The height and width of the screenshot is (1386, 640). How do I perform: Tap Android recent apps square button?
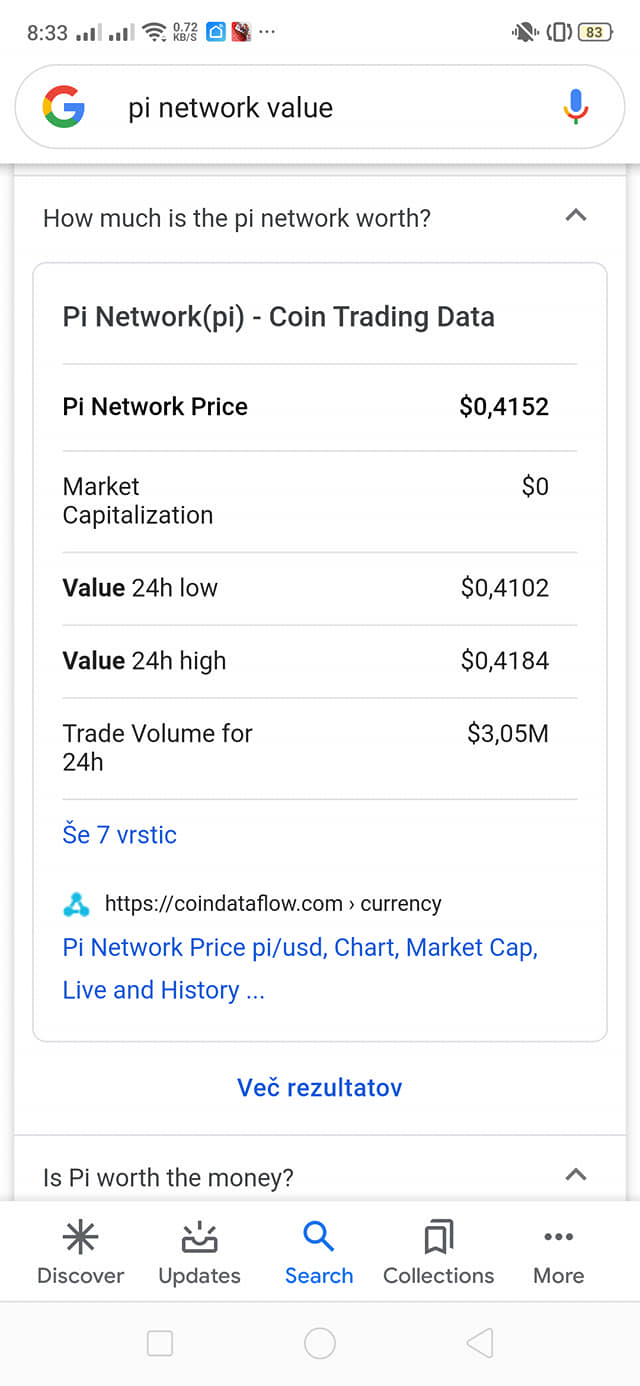pyautogui.click(x=160, y=1343)
